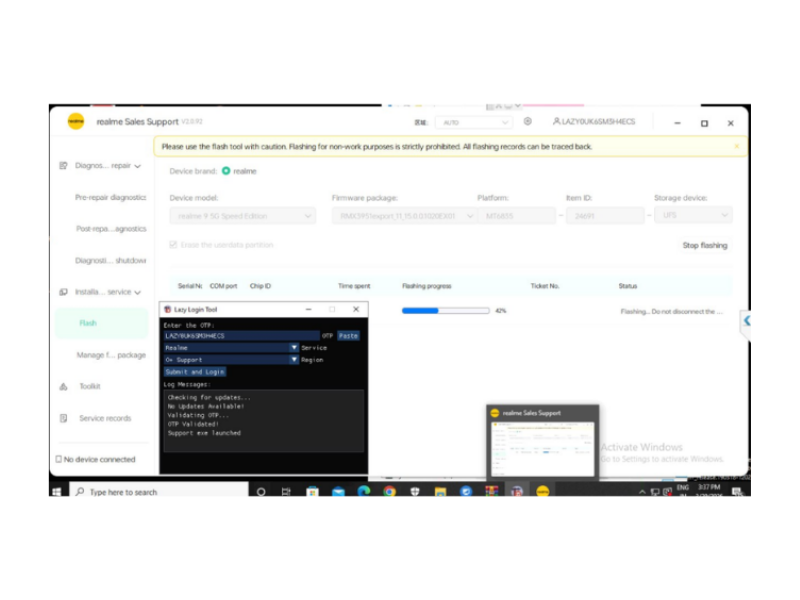Click the Flashing progress column header

coord(427,286)
